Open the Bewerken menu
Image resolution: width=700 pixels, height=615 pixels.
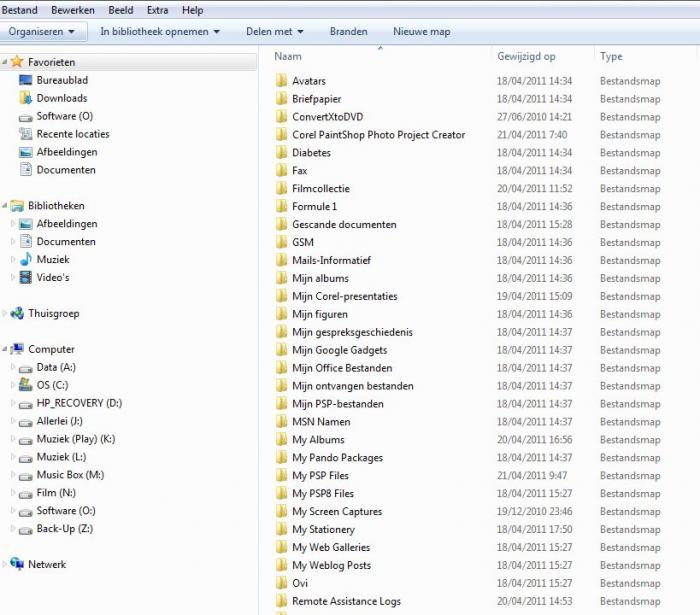pos(73,10)
